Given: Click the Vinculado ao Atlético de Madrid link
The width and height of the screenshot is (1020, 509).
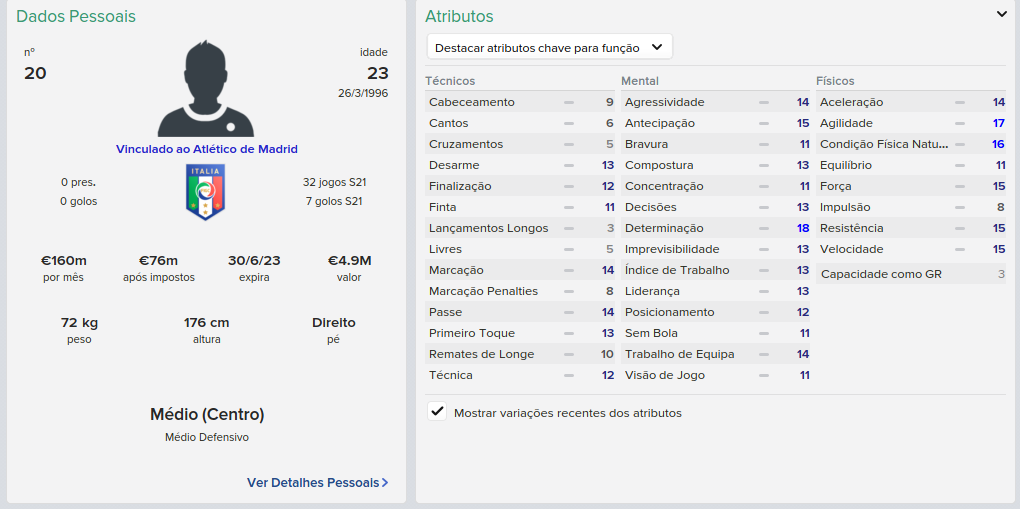Looking at the screenshot, I should (x=206, y=149).
